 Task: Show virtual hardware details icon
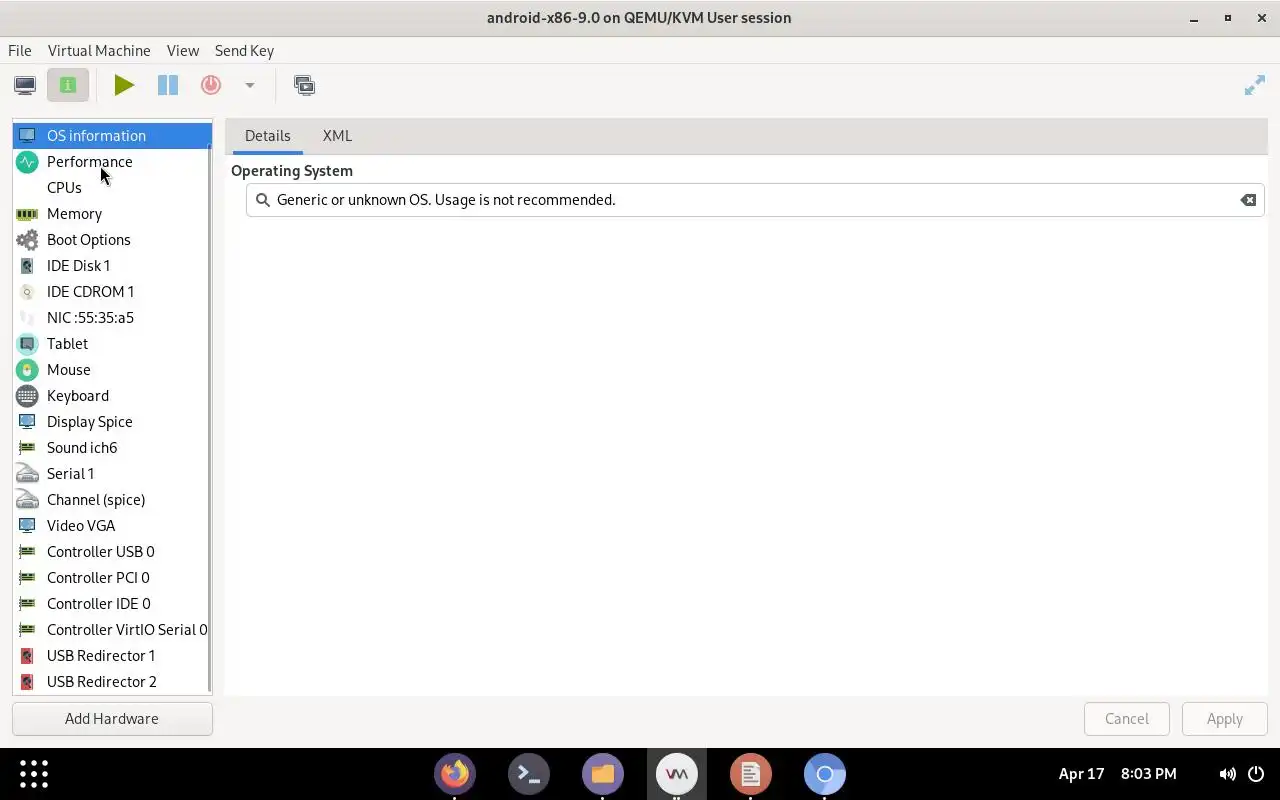coord(68,85)
